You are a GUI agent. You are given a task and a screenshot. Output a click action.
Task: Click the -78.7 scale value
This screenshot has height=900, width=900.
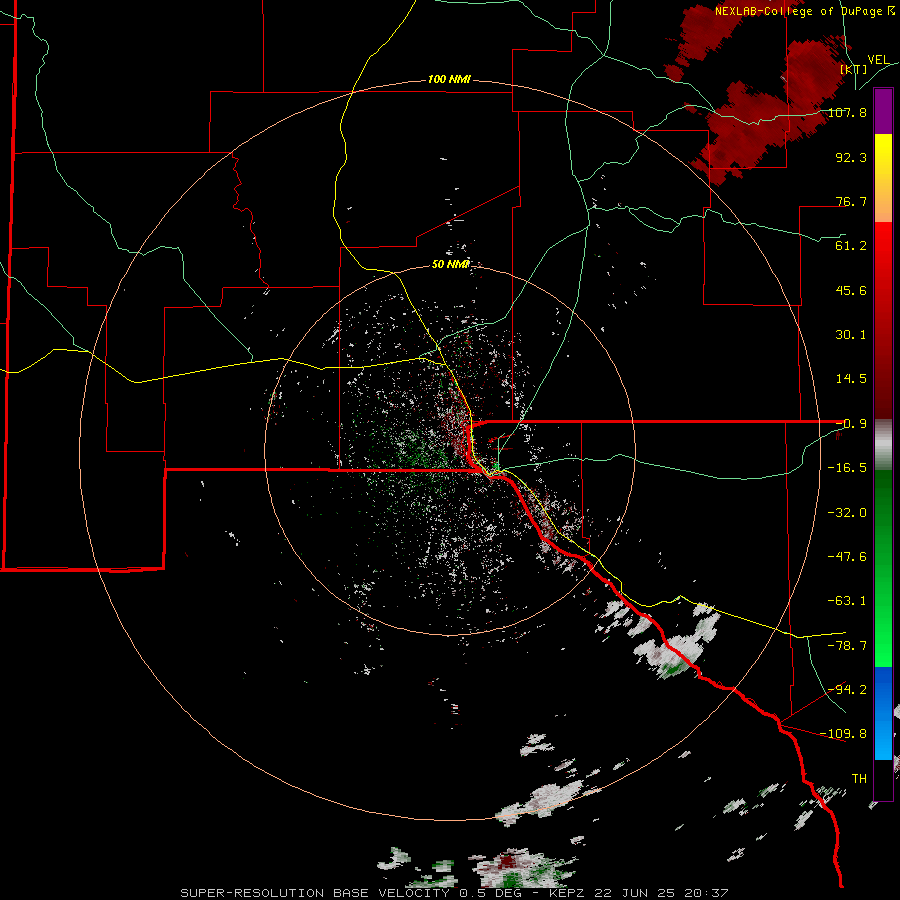(847, 646)
